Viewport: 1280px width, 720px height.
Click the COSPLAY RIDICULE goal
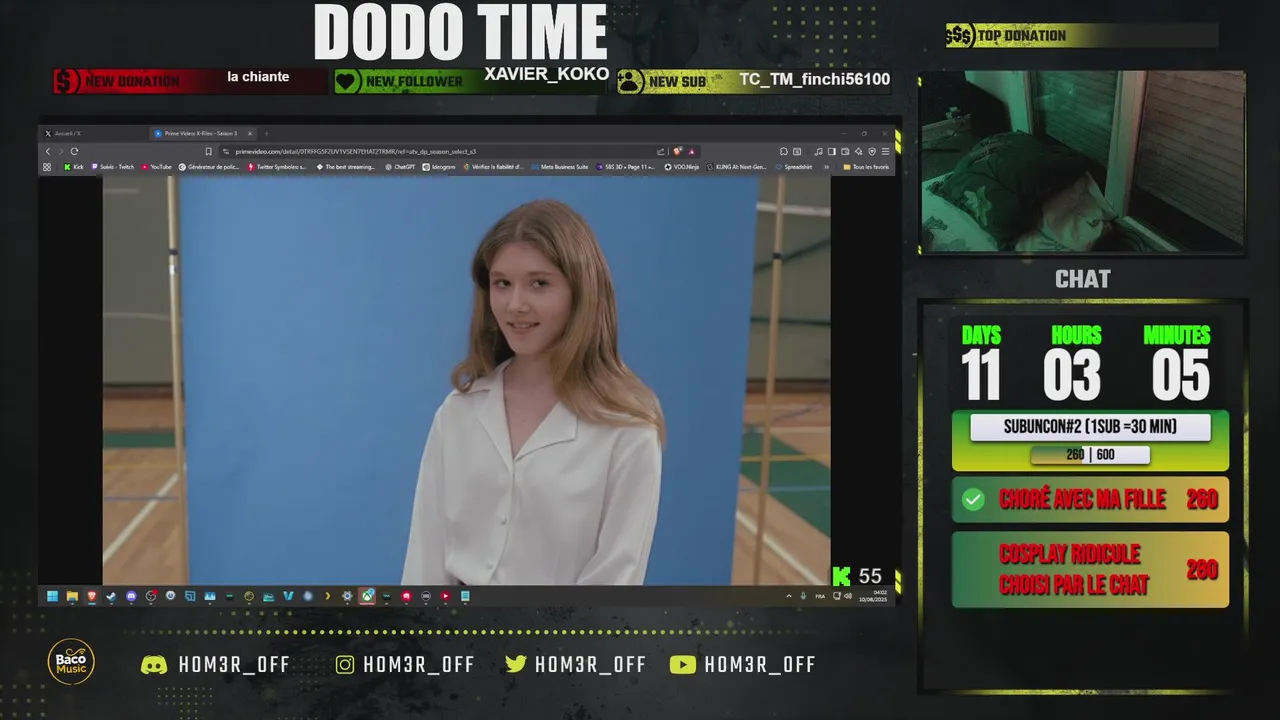[x=1090, y=569]
